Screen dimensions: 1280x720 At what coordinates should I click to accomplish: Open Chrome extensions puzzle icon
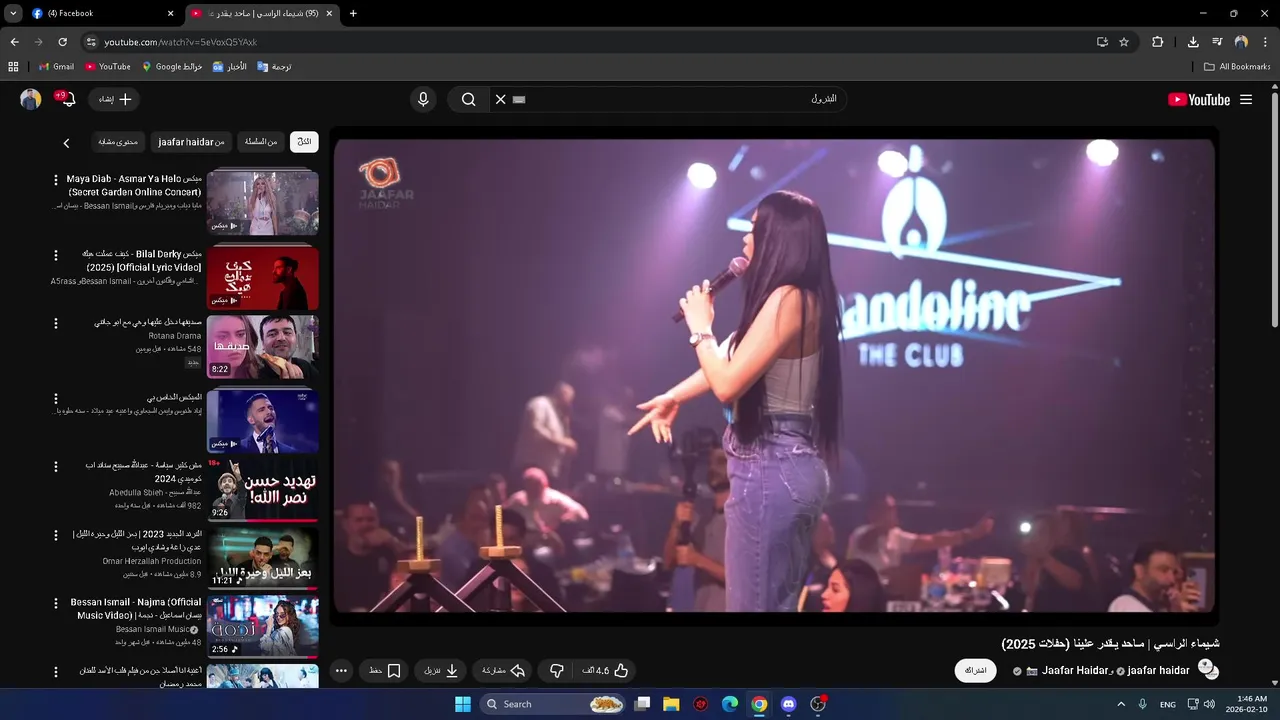tap(1158, 42)
